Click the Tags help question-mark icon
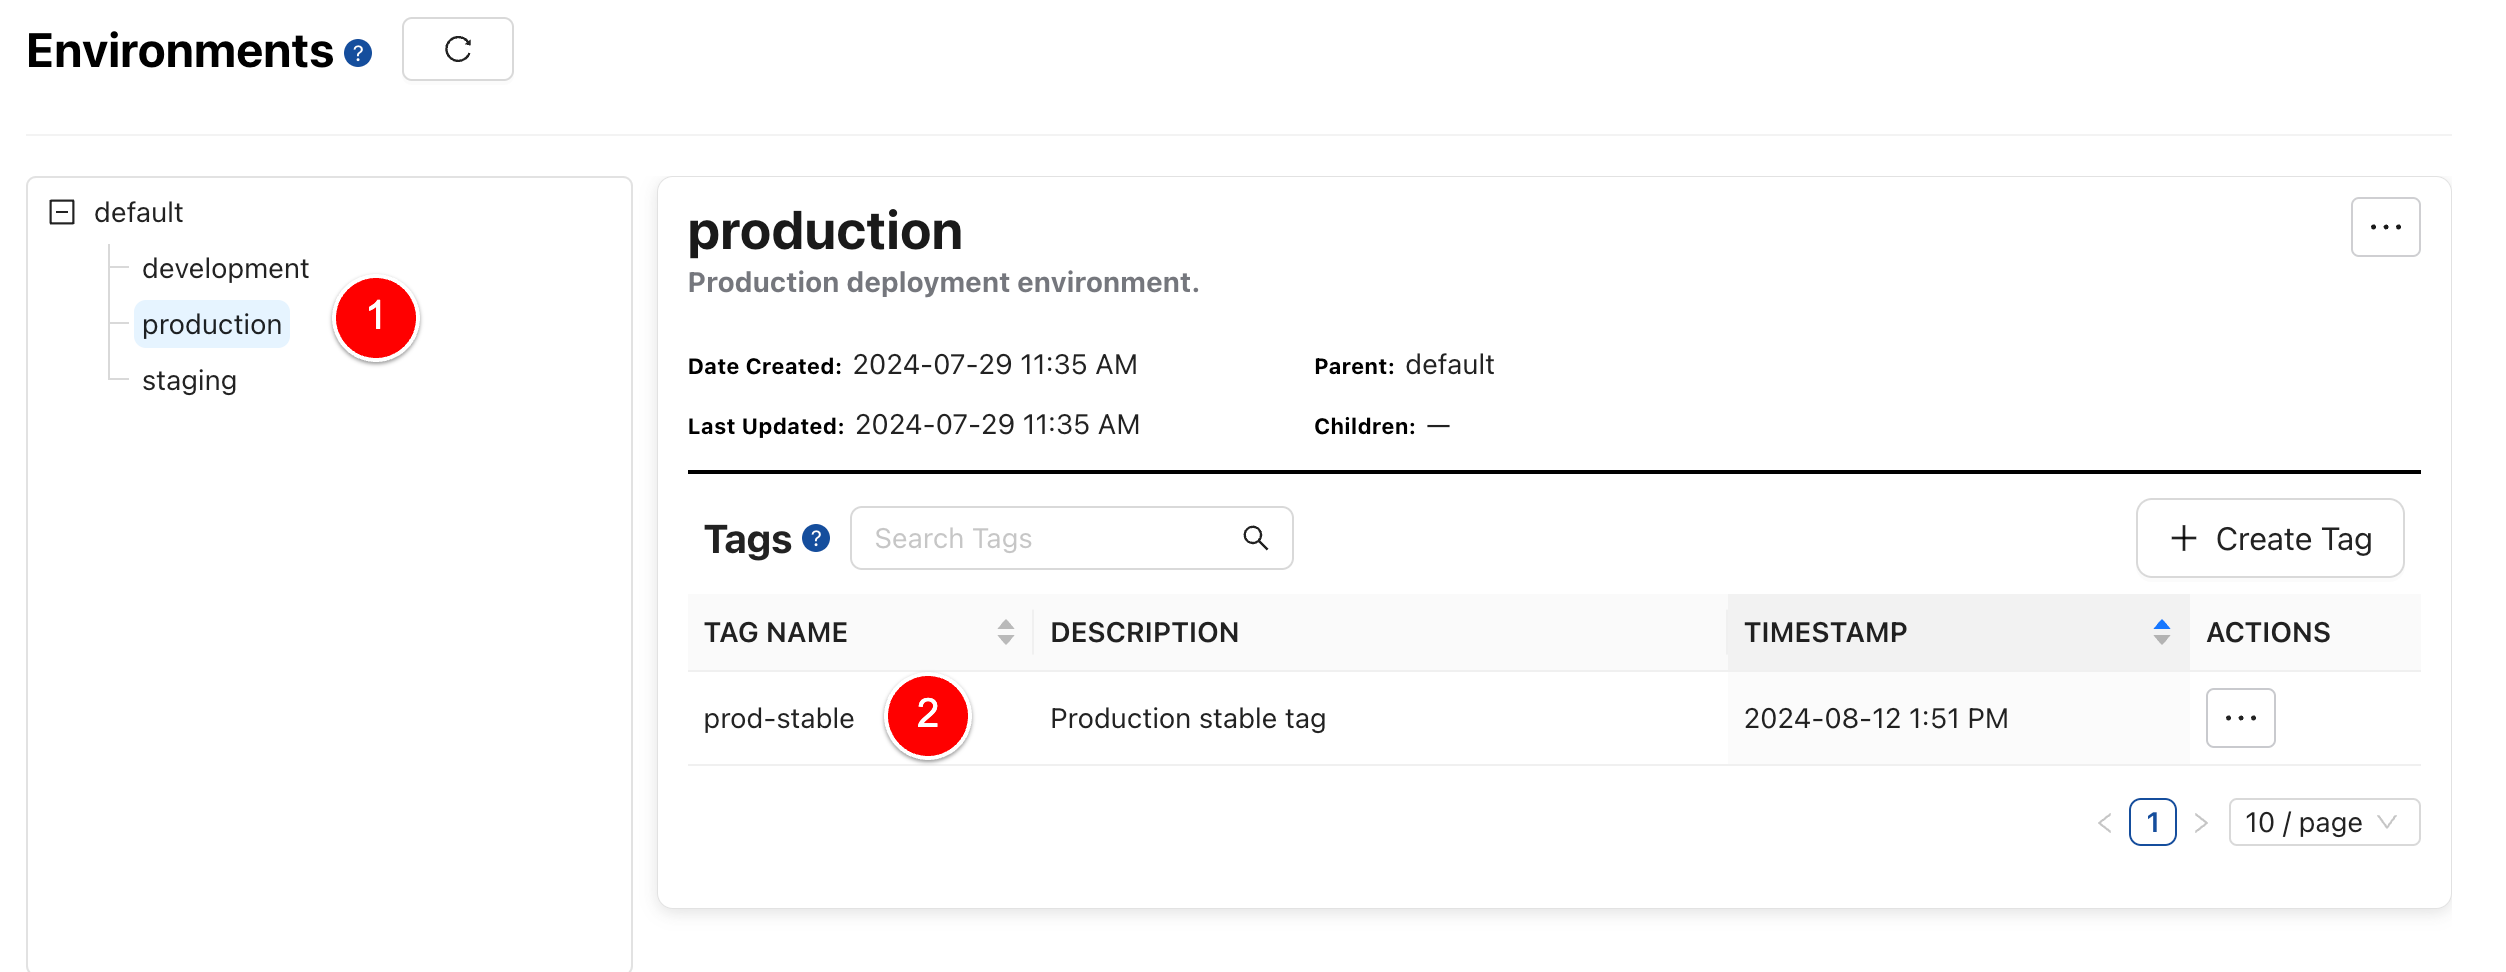Viewport: 2506px width, 972px height. (x=816, y=539)
